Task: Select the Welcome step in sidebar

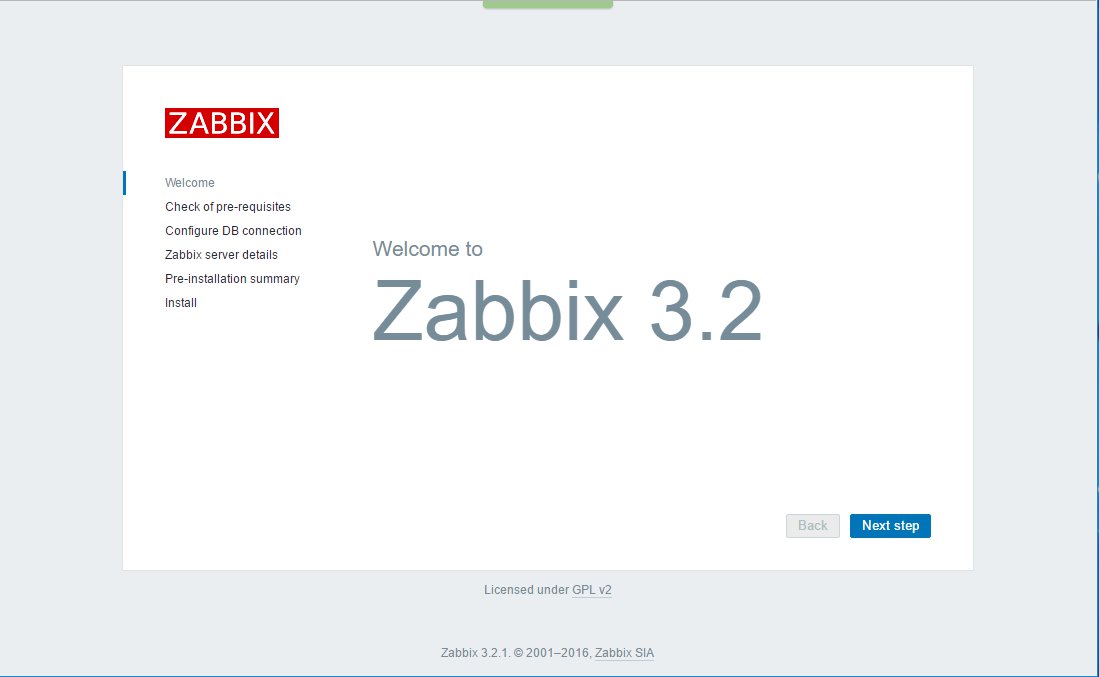Action: pos(190,183)
